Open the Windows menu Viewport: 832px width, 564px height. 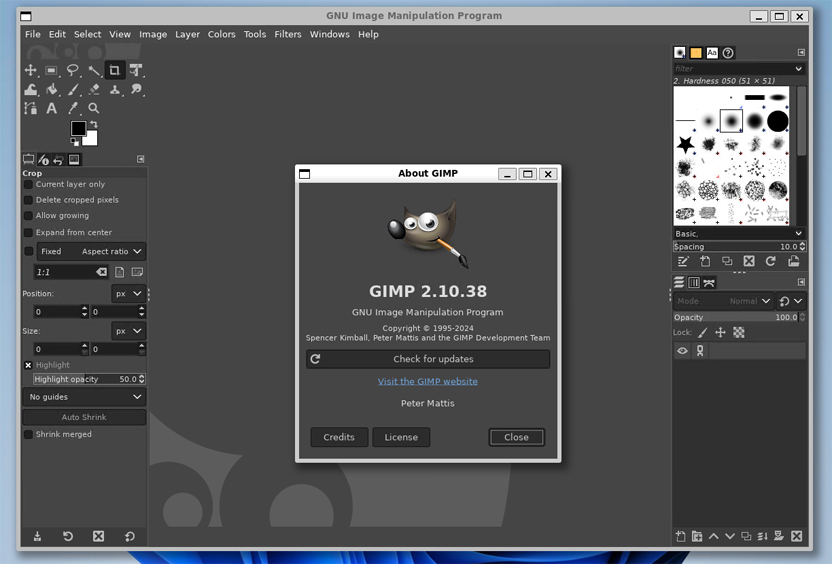[x=330, y=34]
